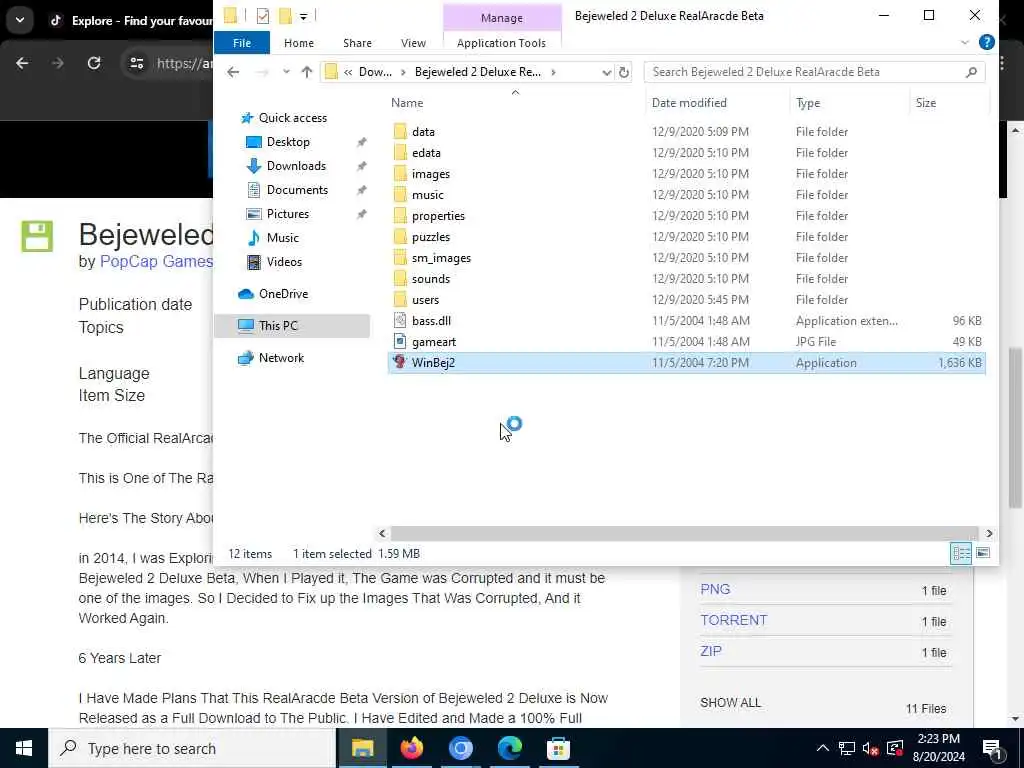Sort files by Date modified column
The image size is (1024, 768).
689,103
